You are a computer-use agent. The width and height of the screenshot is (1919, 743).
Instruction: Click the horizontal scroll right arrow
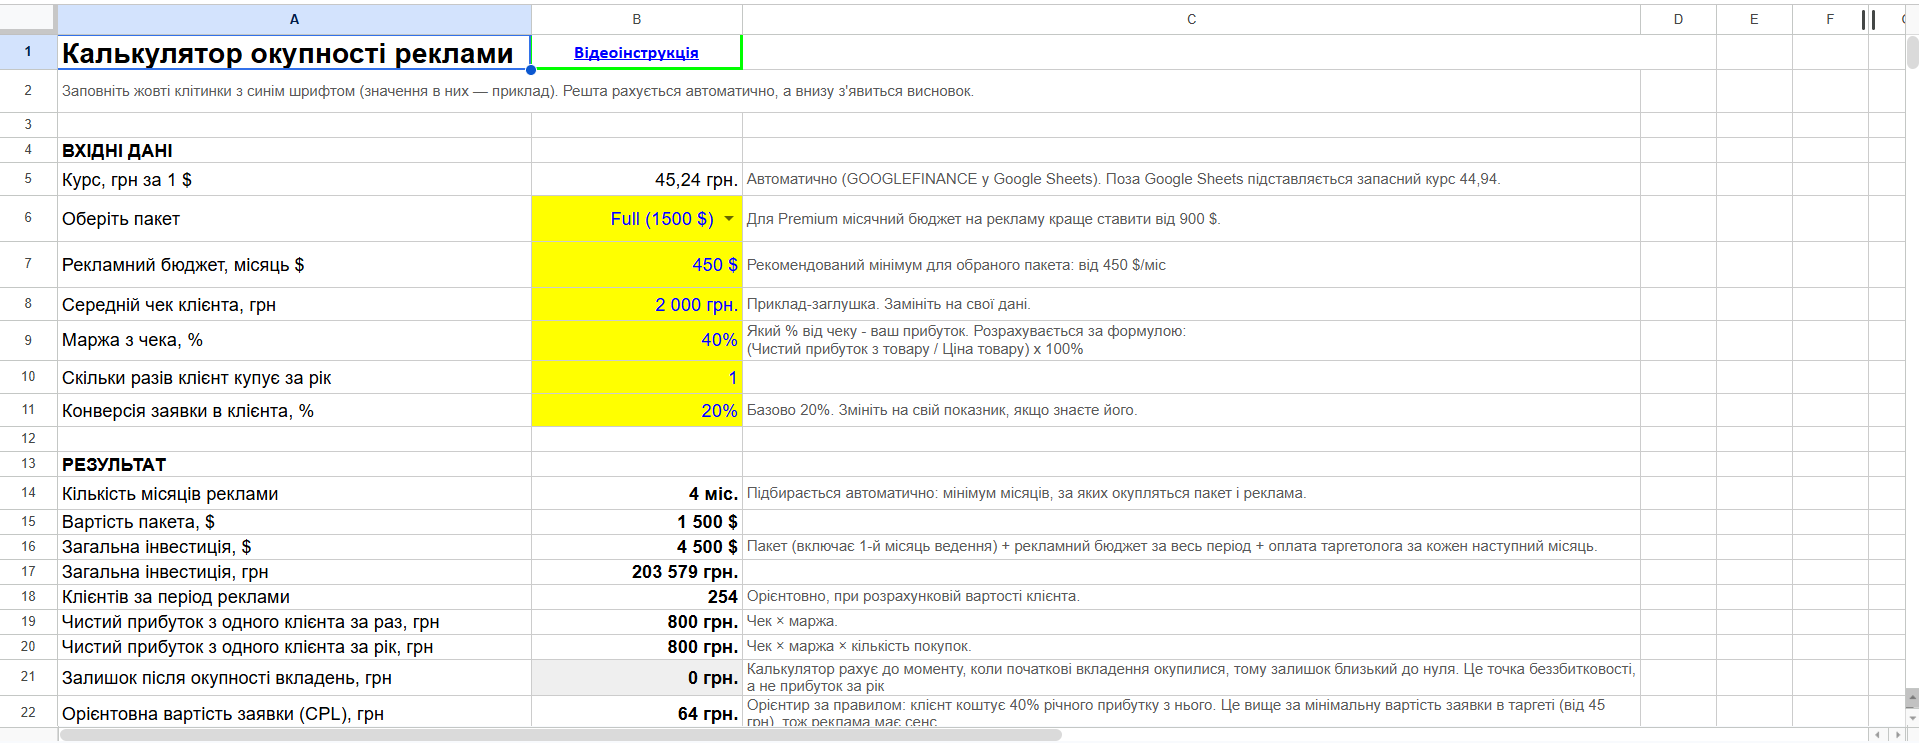1897,735
